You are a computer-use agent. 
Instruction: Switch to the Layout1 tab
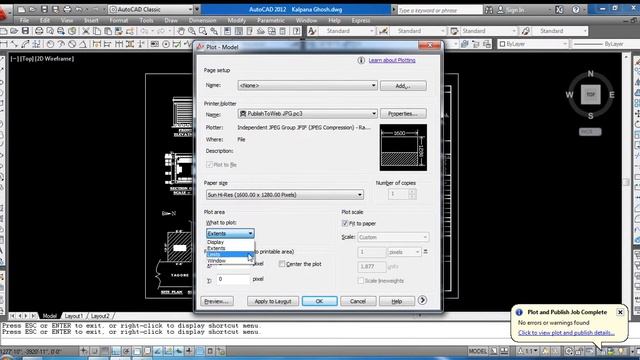point(74,316)
